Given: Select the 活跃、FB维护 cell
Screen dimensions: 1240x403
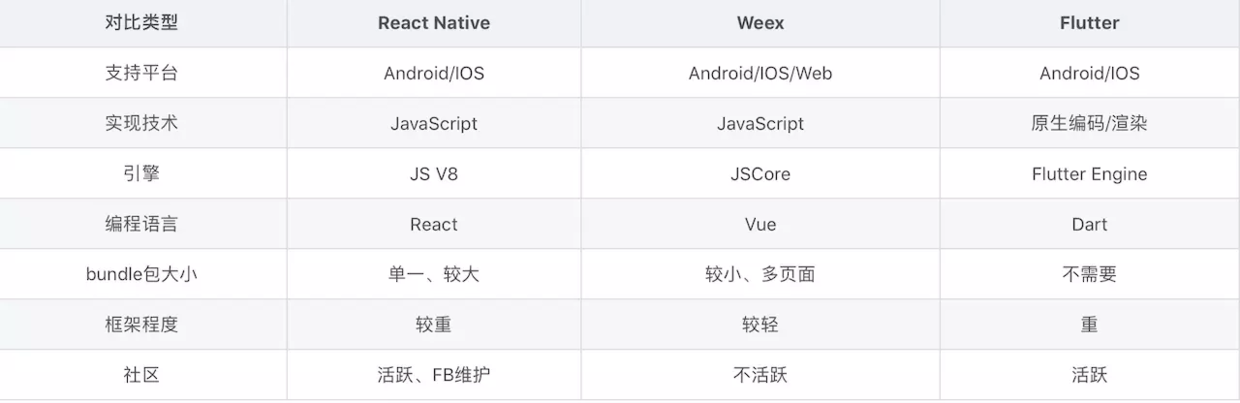Looking at the screenshot, I should click(433, 375).
